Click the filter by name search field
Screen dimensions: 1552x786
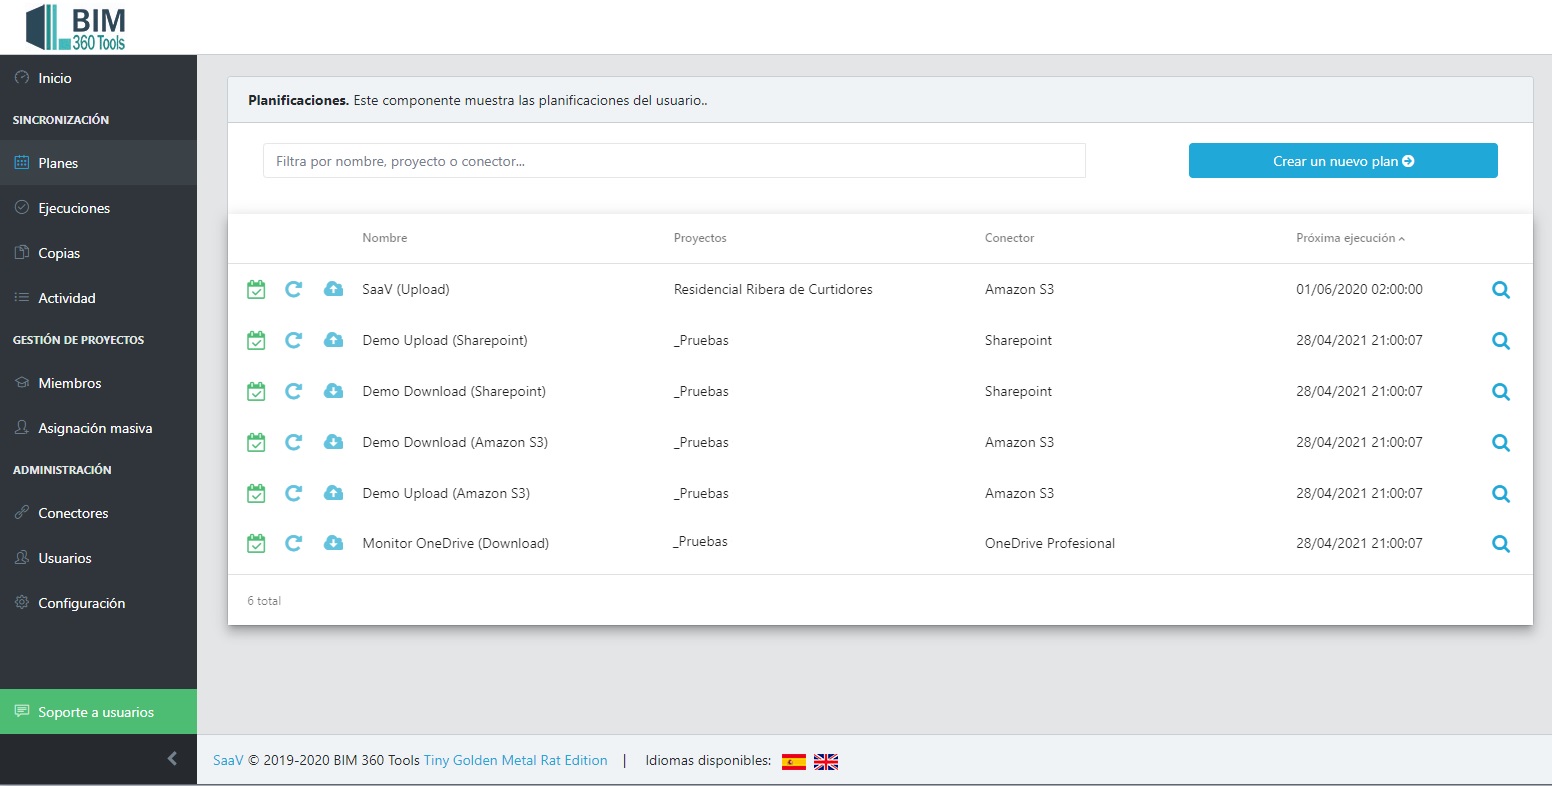[674, 161]
